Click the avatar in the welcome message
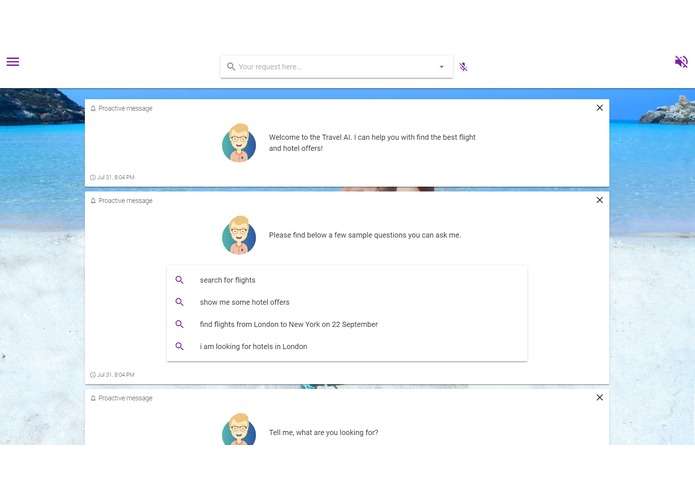Viewport: 695px width, 494px height. click(239, 143)
